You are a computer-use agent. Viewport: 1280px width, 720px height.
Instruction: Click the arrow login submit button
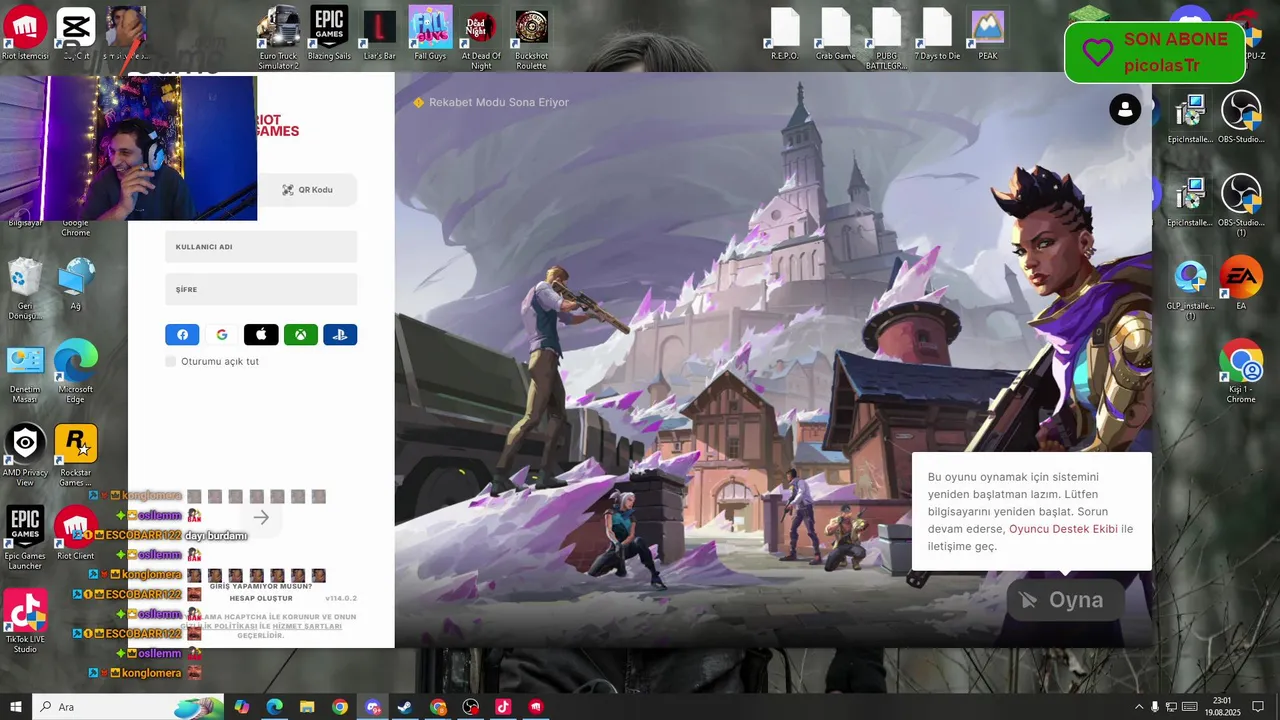pos(261,517)
